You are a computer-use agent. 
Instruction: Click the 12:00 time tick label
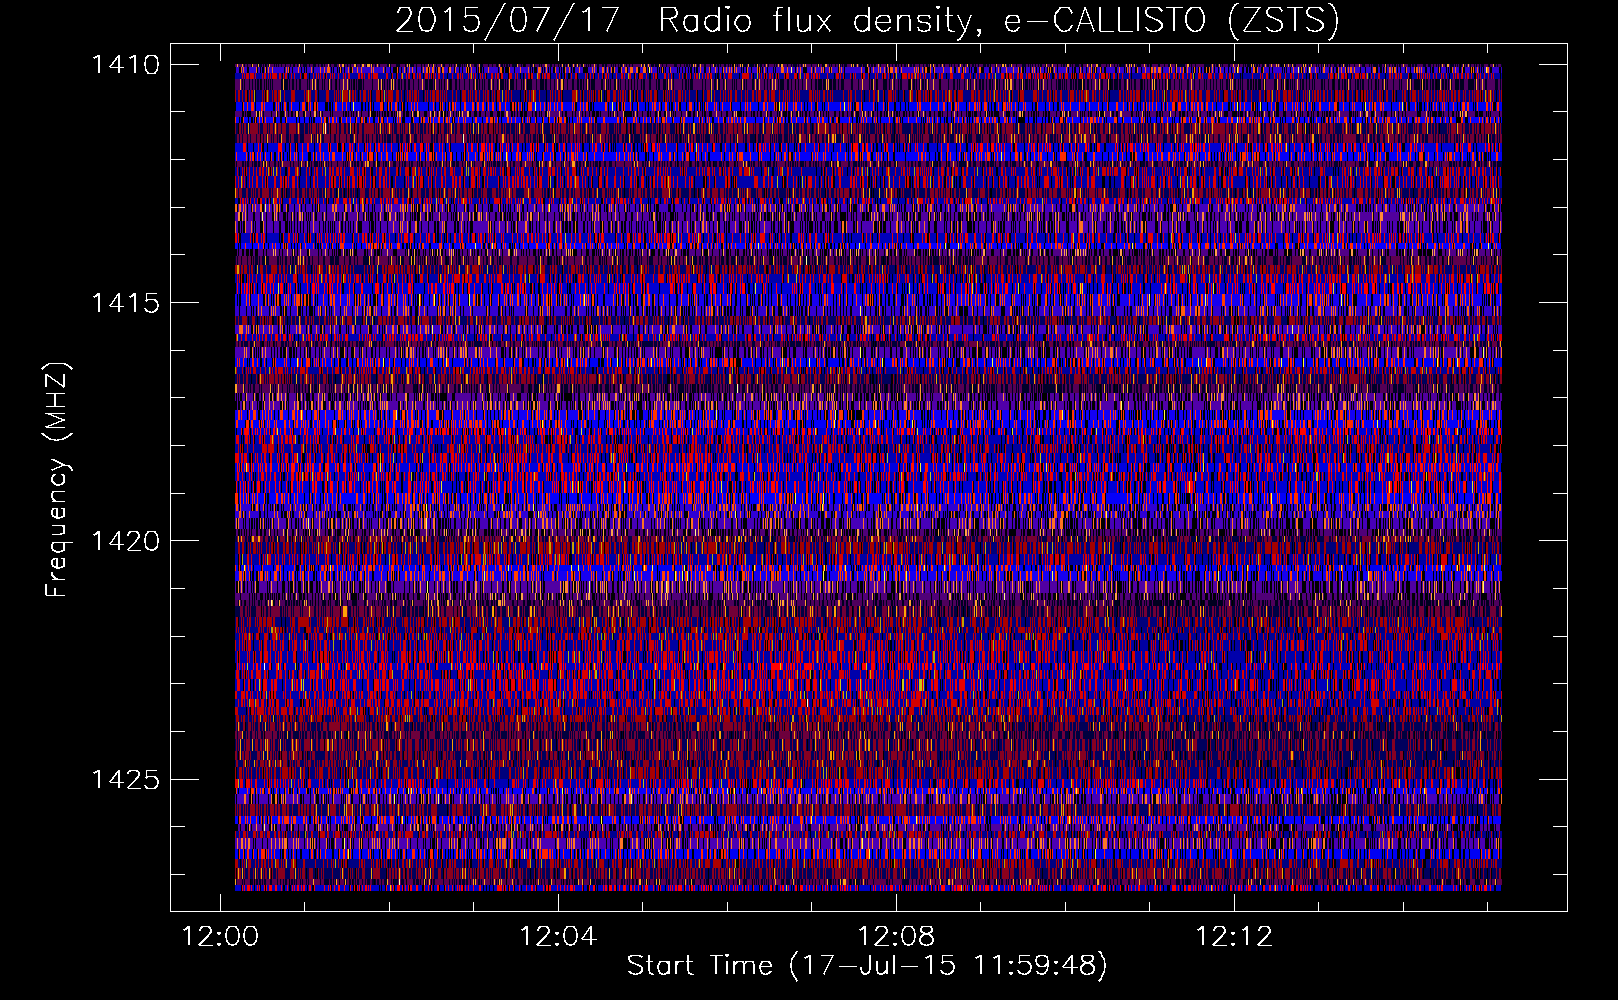tap(220, 936)
